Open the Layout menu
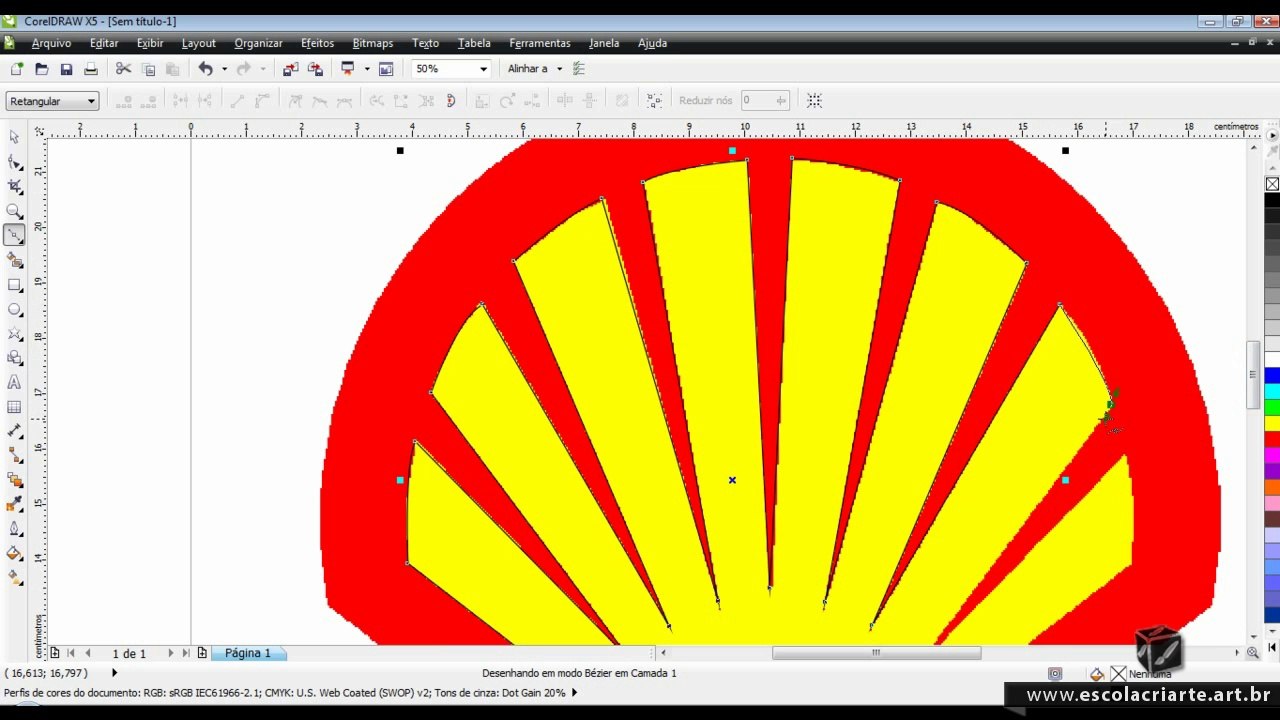Image resolution: width=1280 pixels, height=720 pixels. click(198, 43)
